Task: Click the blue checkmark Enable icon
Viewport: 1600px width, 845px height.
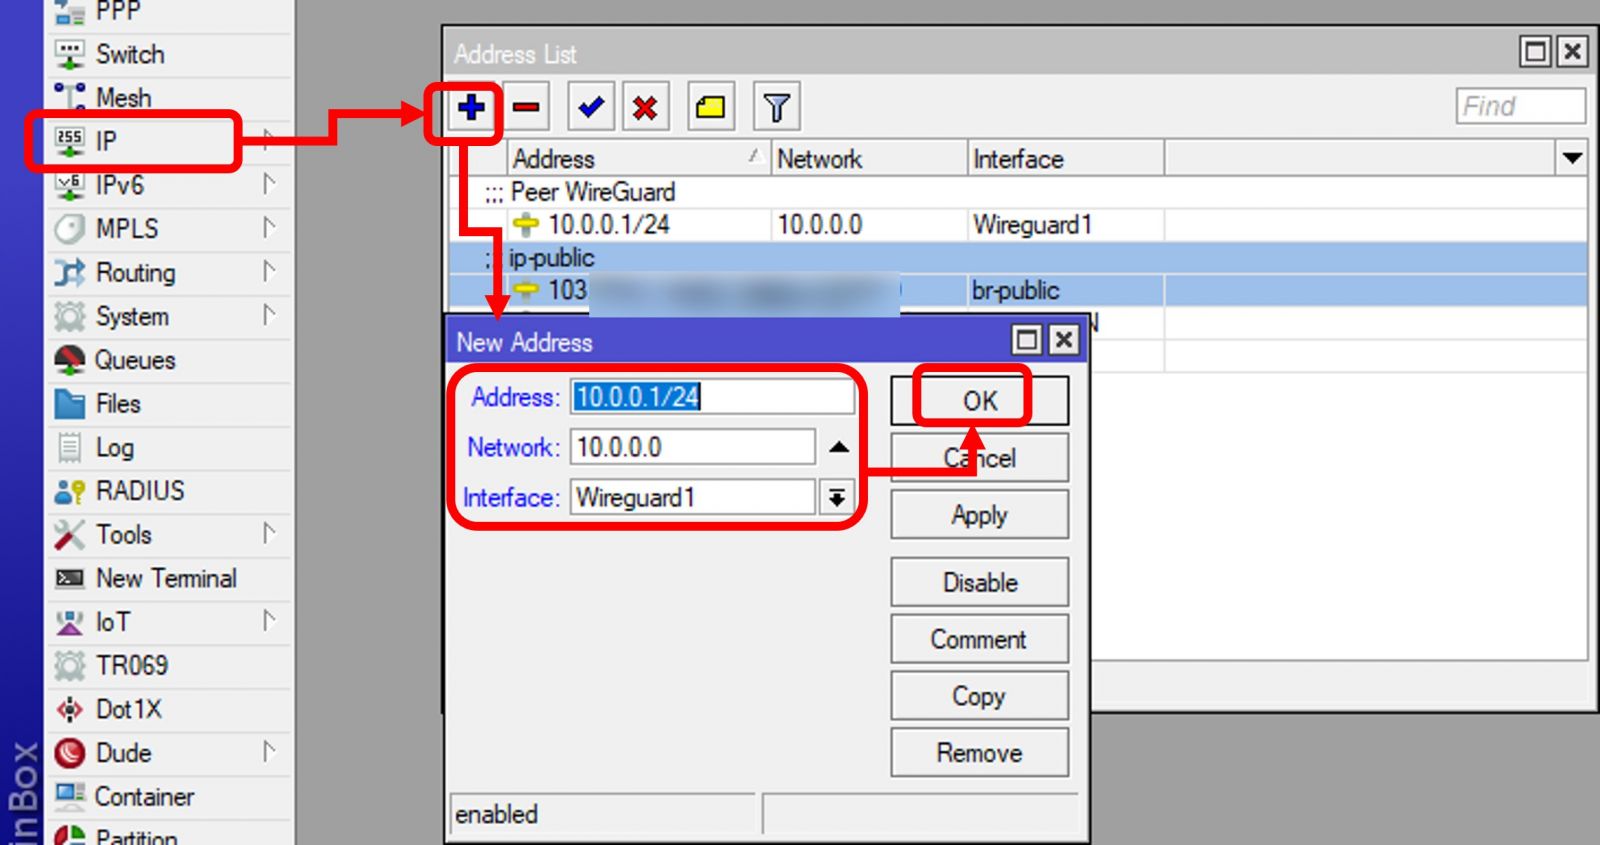Action: click(591, 107)
